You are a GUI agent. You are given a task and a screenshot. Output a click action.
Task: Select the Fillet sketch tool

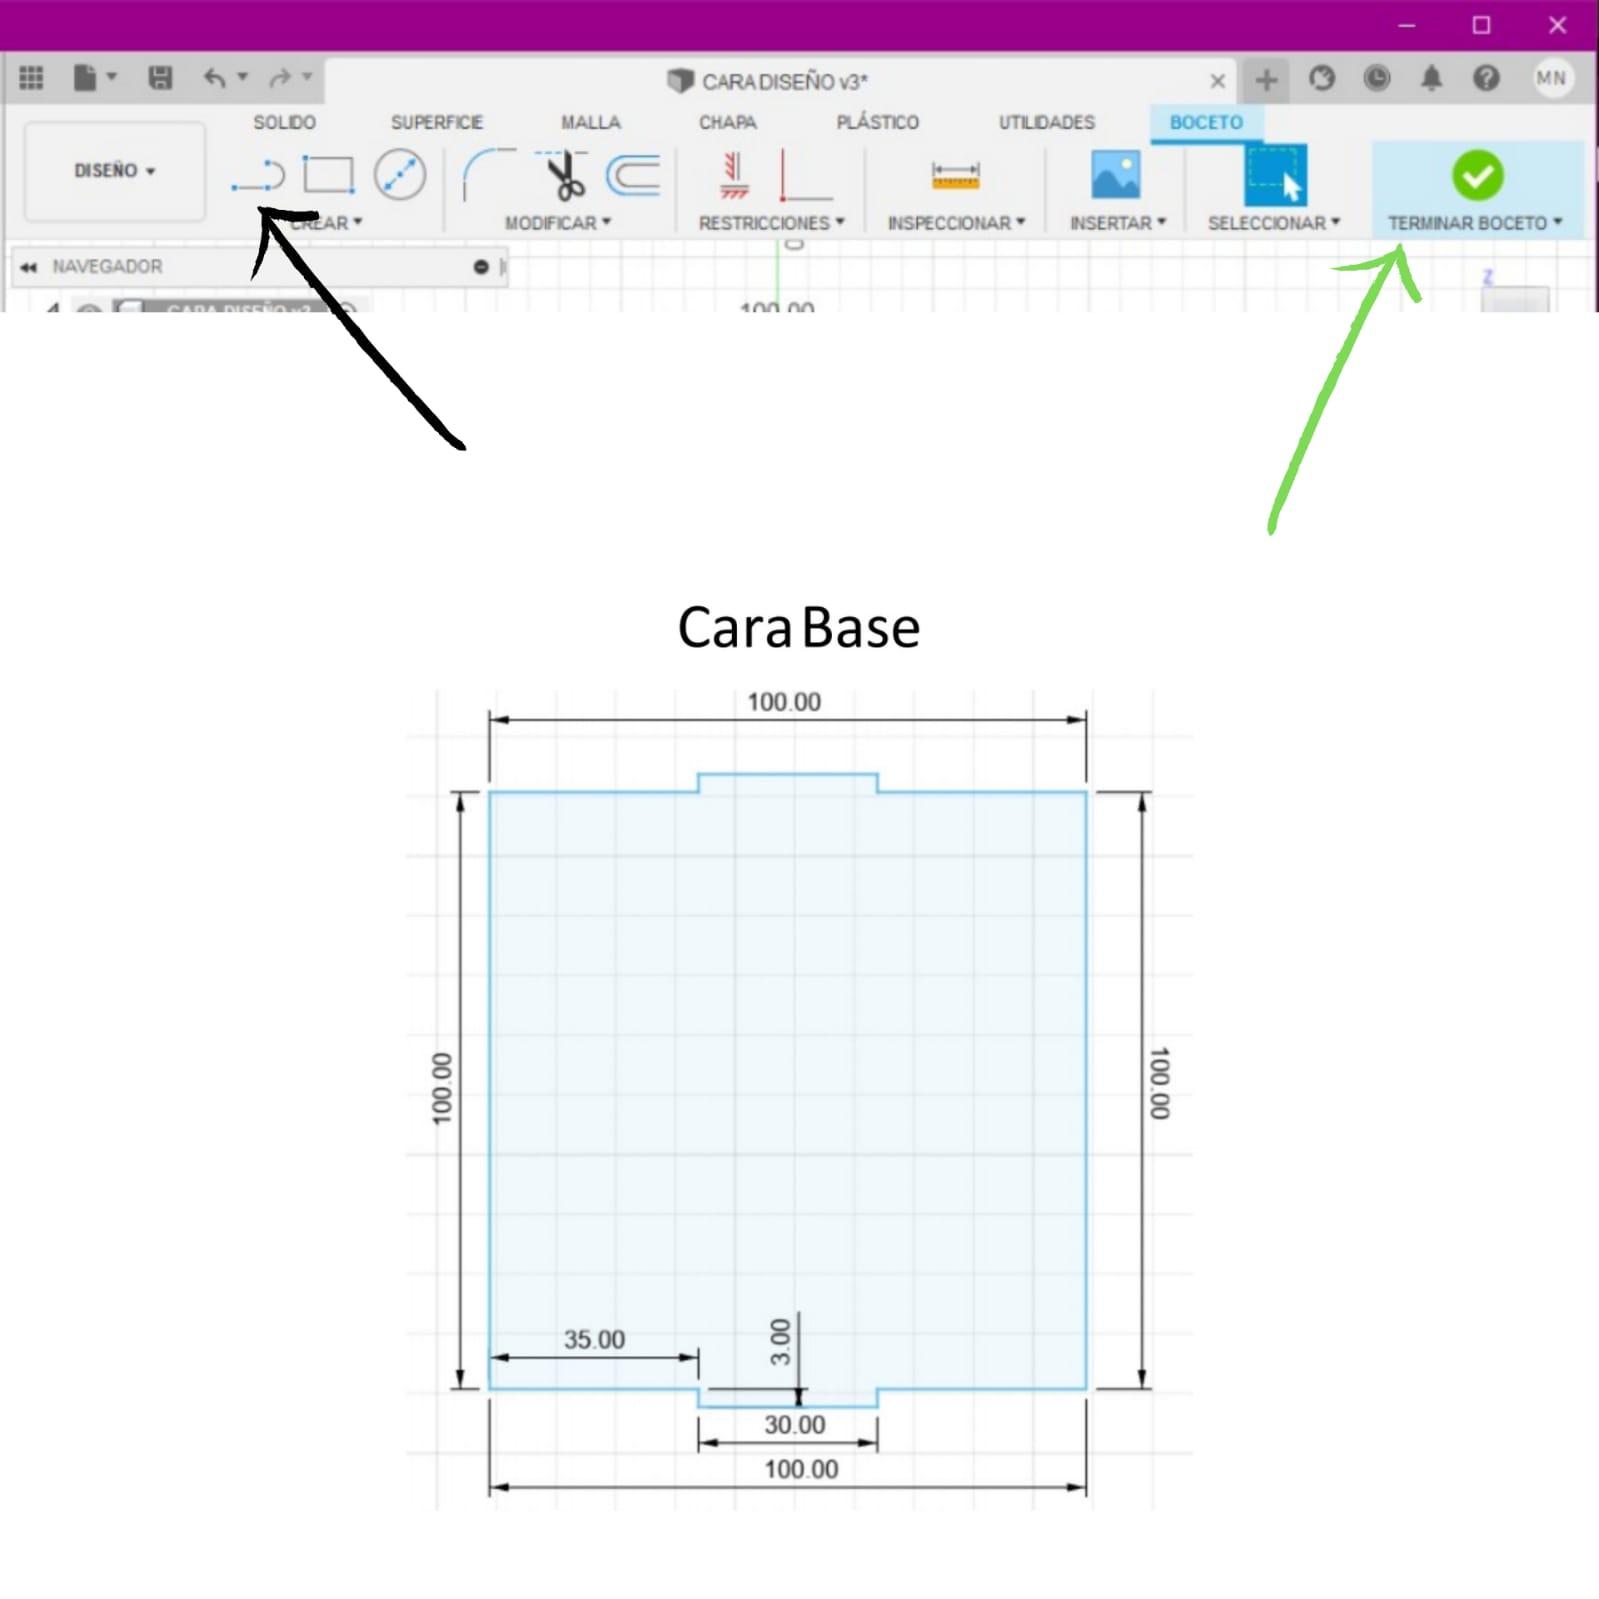point(489,175)
